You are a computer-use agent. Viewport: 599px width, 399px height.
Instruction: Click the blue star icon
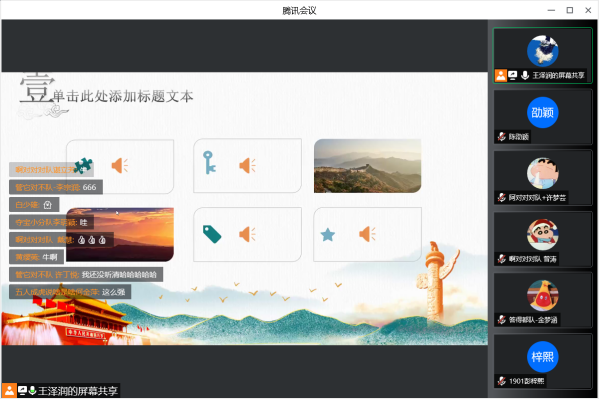click(328, 234)
